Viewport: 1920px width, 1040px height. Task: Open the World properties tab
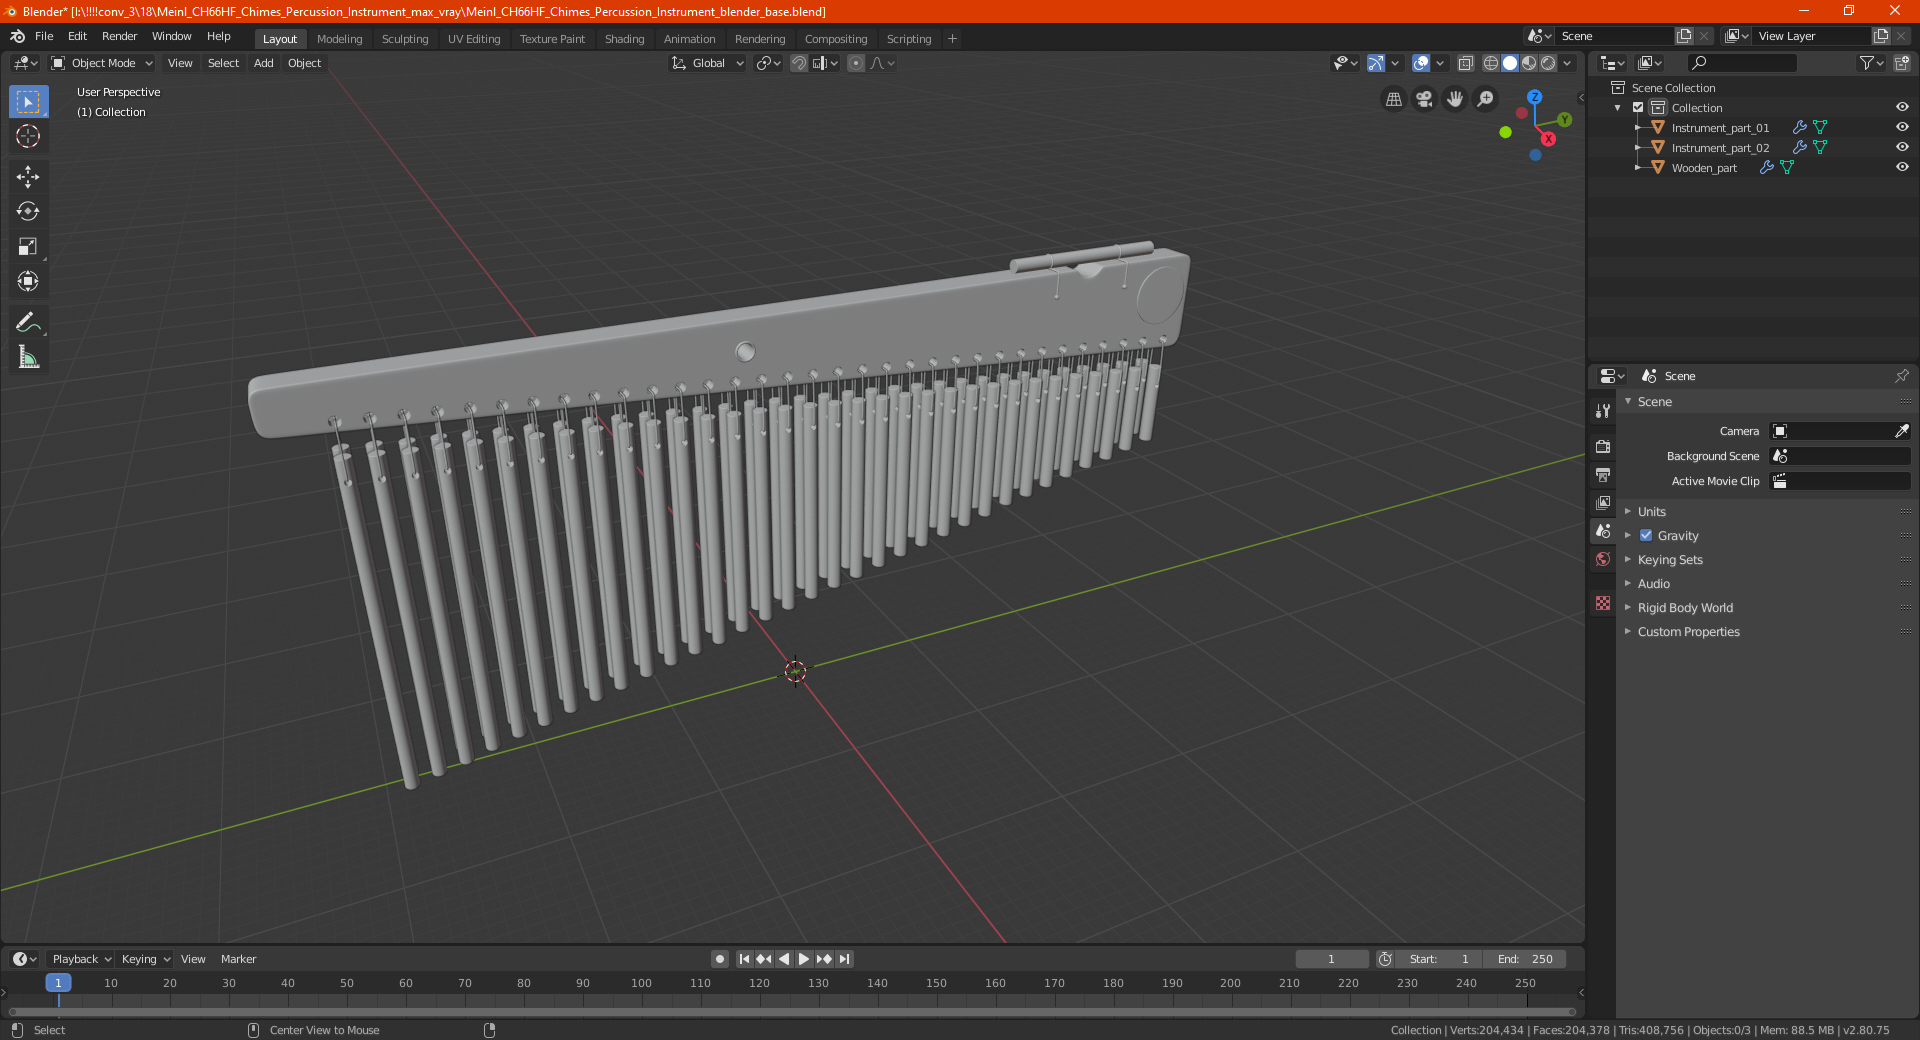pos(1603,559)
